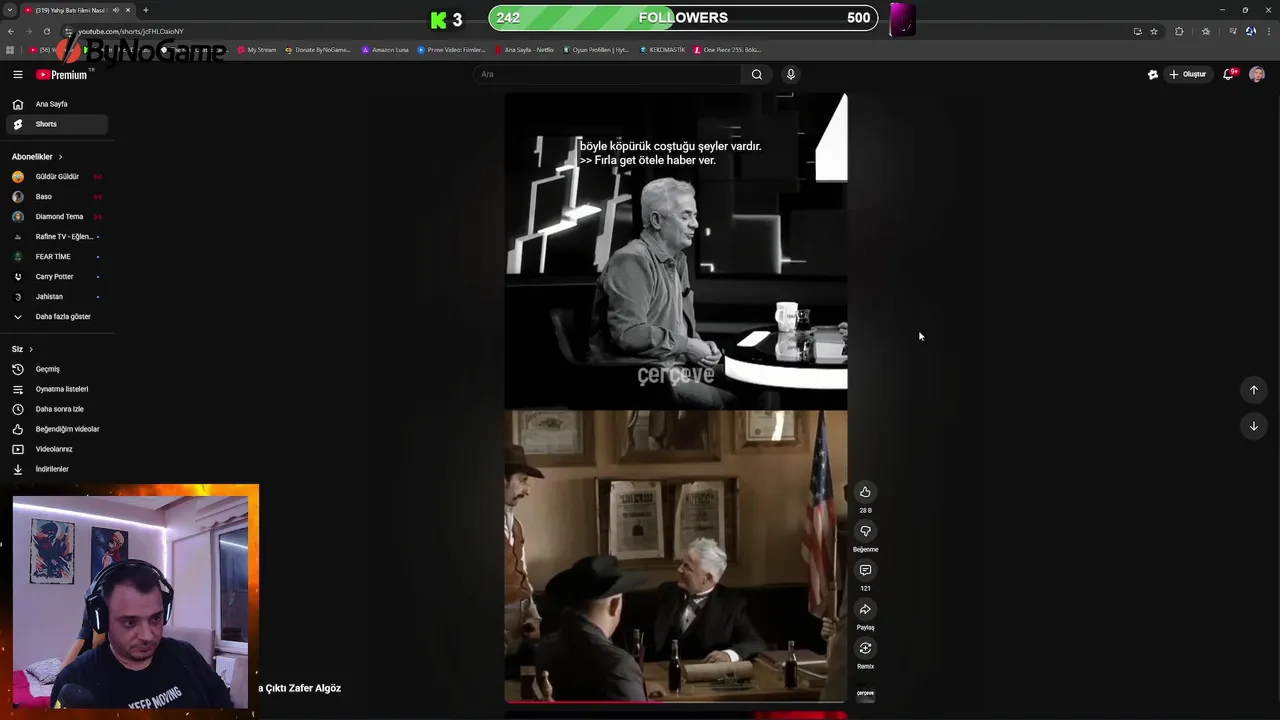Bookmark this page with the star icon
1280x720 pixels.
pos(1154,31)
